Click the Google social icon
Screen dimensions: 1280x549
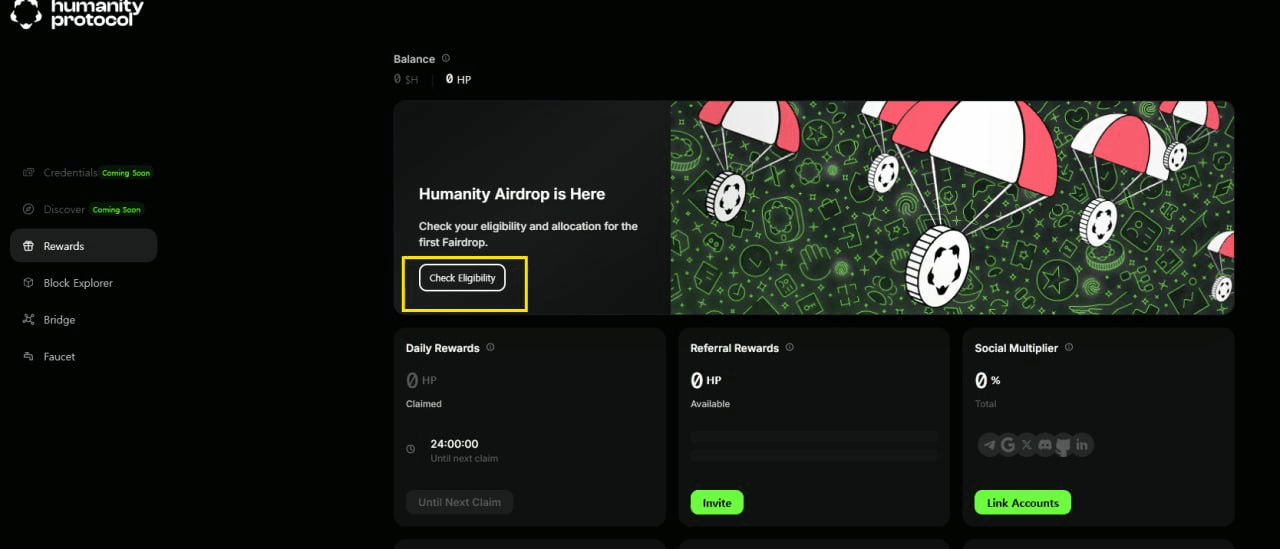(x=1008, y=445)
